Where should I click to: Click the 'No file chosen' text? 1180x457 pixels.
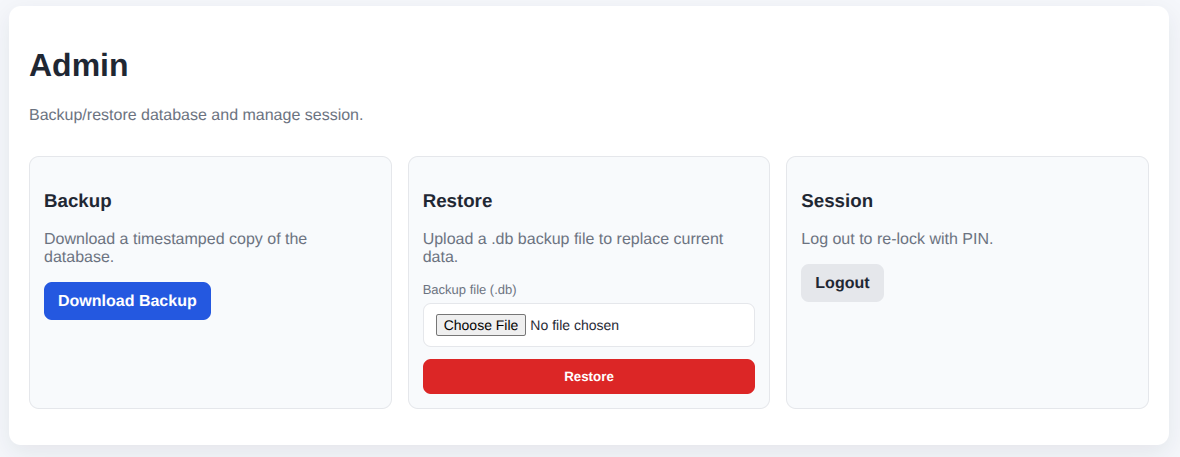pos(574,325)
